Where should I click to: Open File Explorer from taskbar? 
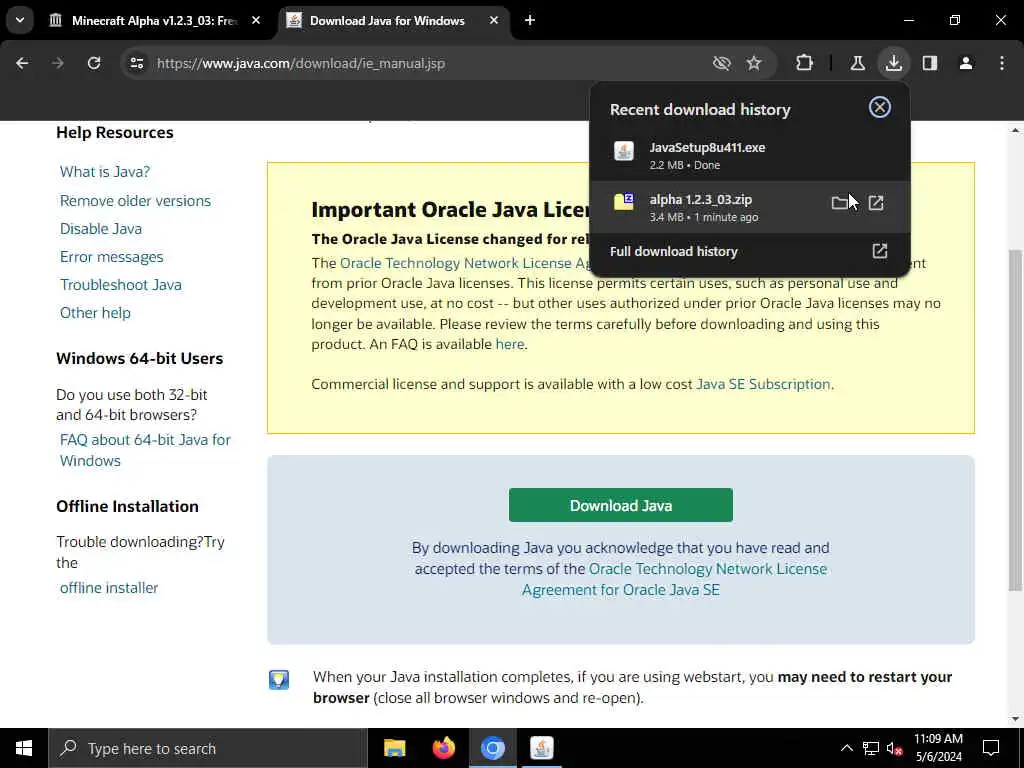click(394, 748)
